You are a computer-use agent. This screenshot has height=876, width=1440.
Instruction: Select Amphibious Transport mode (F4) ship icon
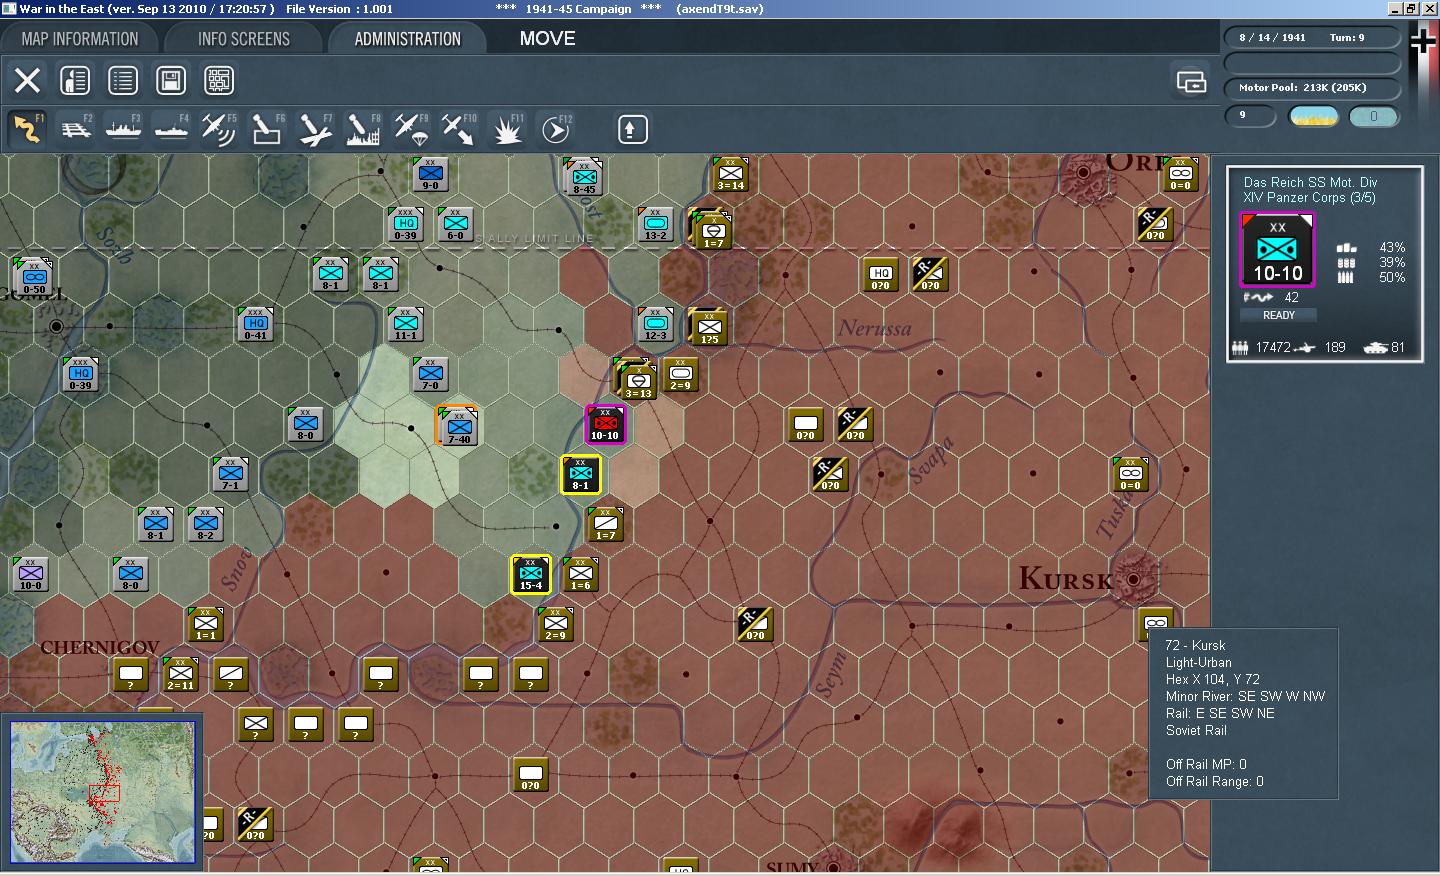pyautogui.click(x=171, y=129)
